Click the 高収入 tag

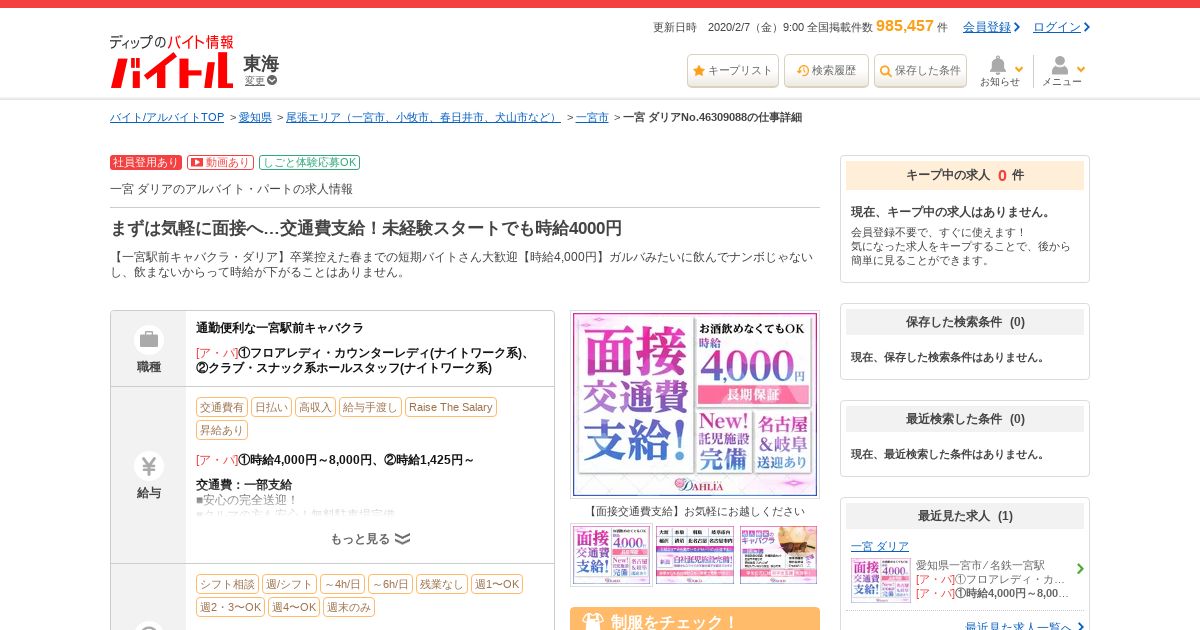315,407
